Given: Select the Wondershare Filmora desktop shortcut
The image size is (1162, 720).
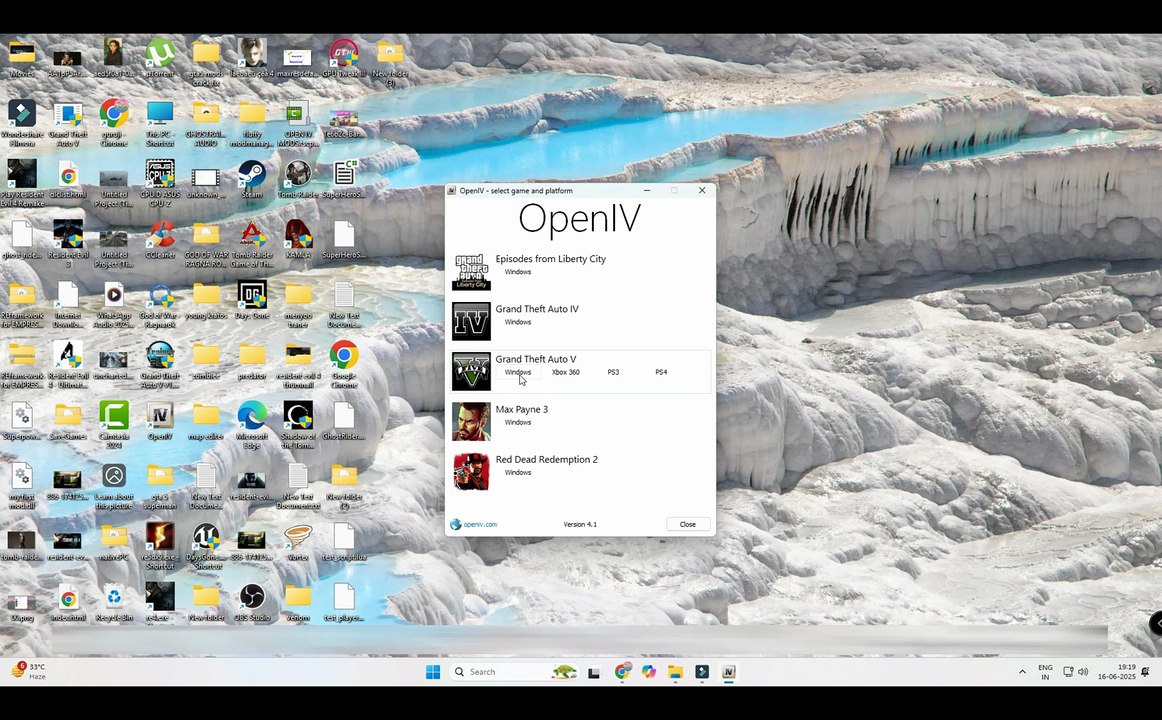Looking at the screenshot, I should pos(22,123).
